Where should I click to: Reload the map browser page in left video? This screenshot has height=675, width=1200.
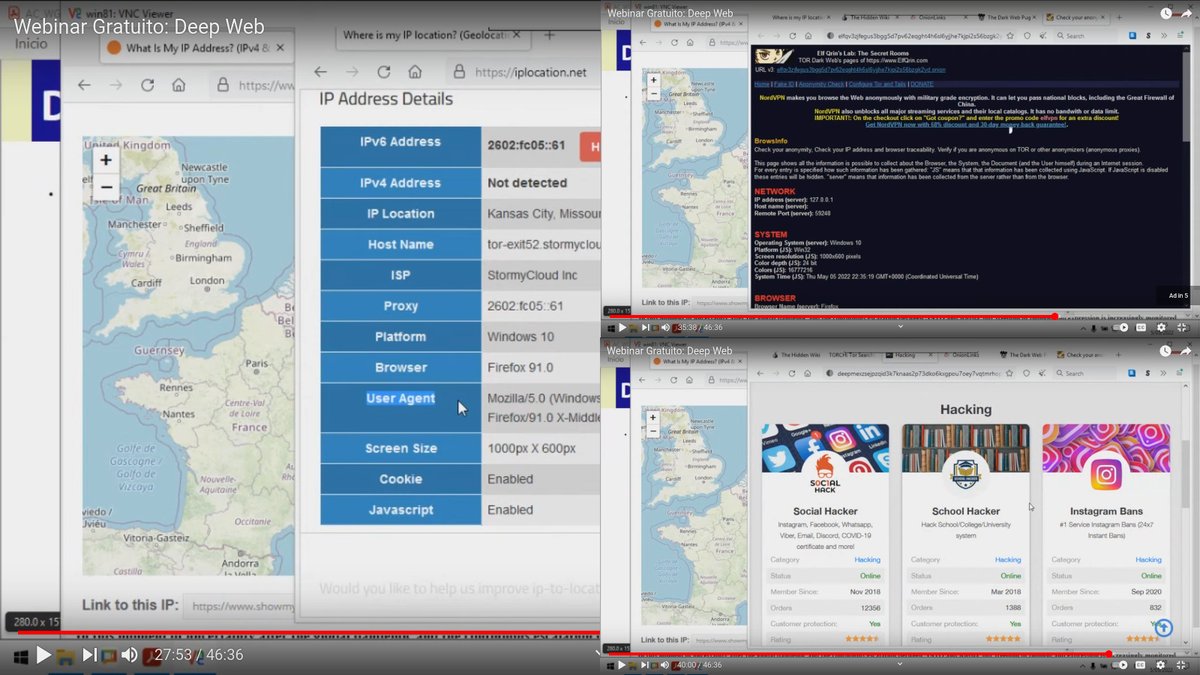point(147,86)
